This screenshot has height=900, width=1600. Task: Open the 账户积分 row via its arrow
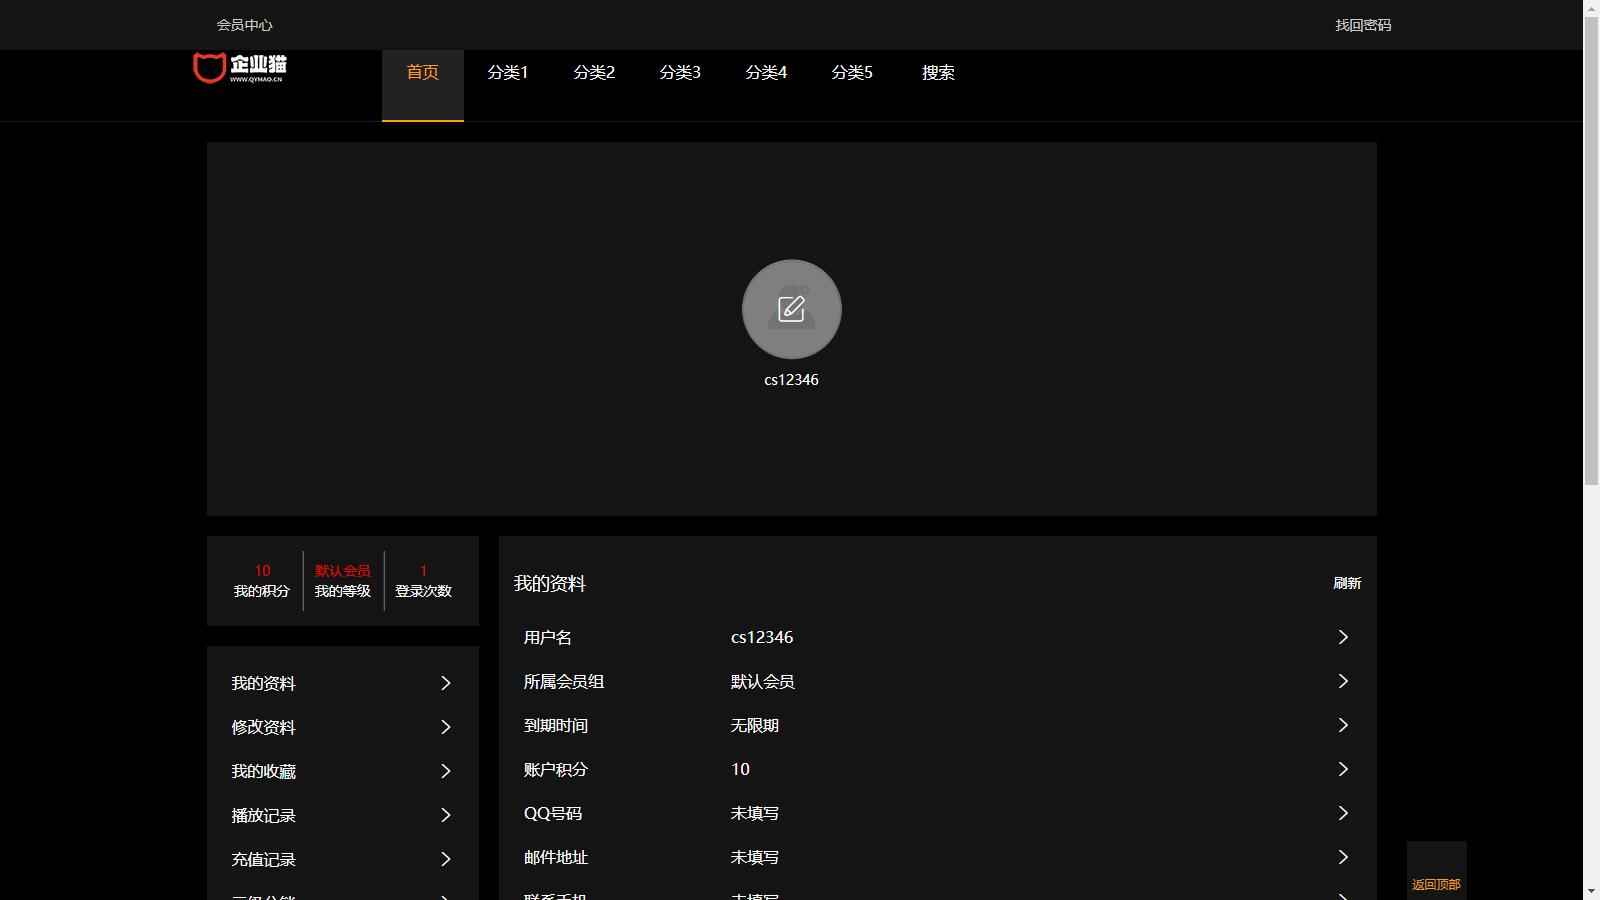(x=1343, y=769)
